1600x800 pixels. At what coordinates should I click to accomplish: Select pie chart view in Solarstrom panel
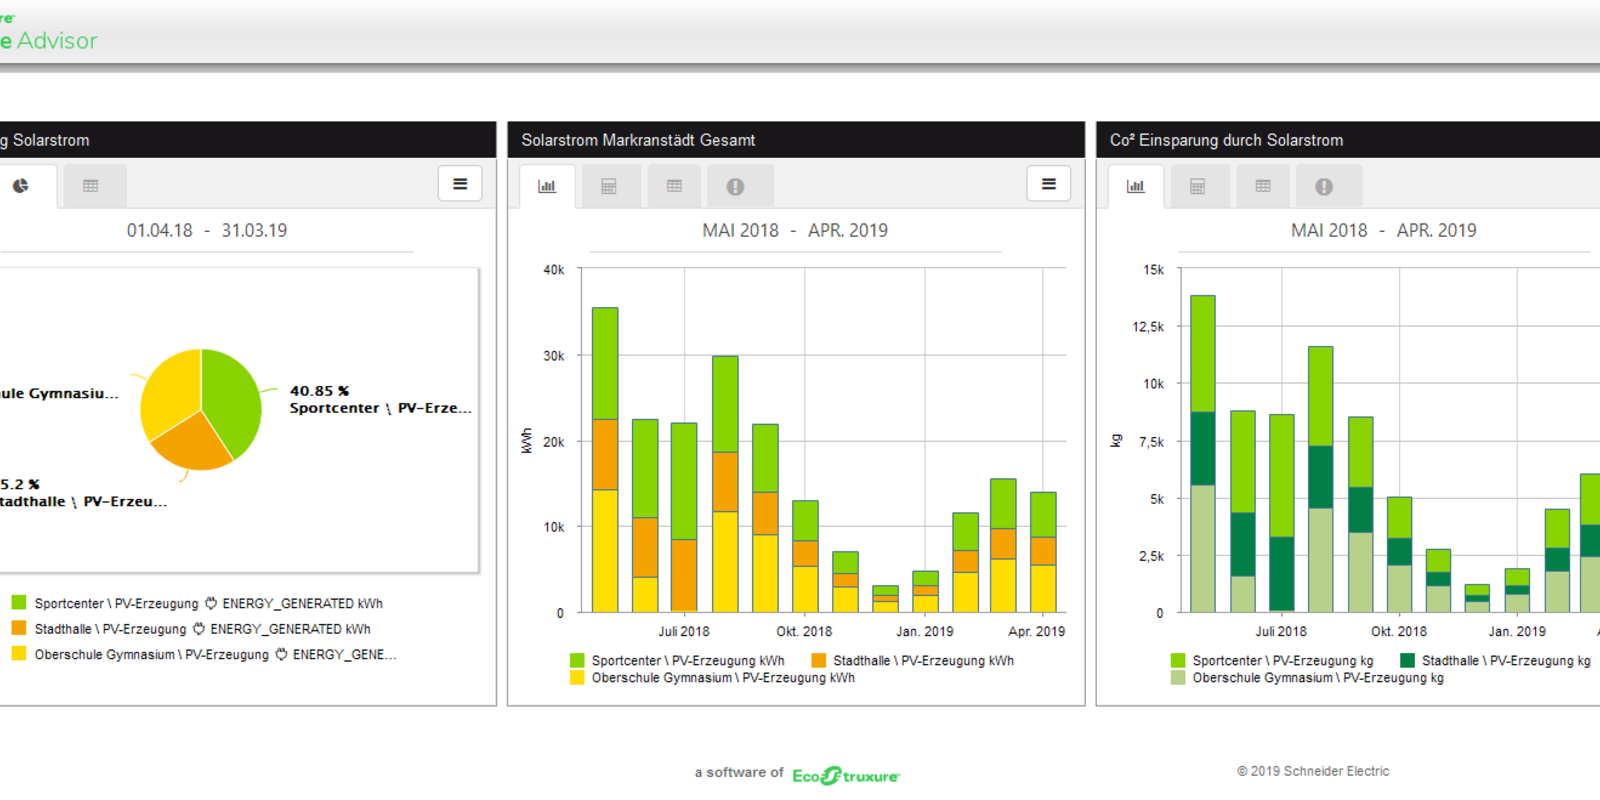pos(21,186)
